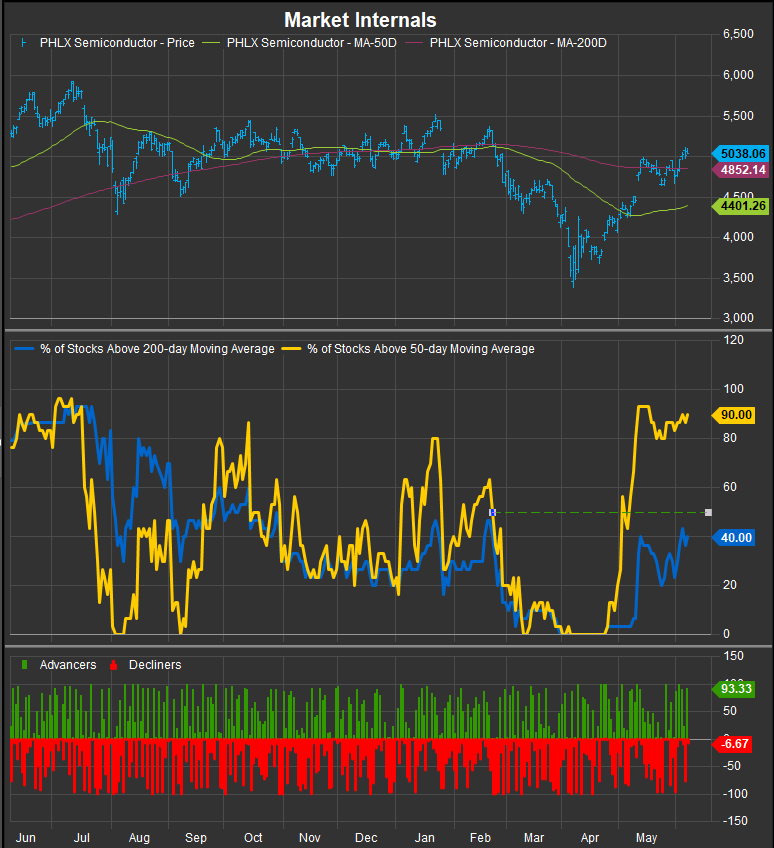Click the 4401.26 MA-50D value tag

(x=739, y=206)
